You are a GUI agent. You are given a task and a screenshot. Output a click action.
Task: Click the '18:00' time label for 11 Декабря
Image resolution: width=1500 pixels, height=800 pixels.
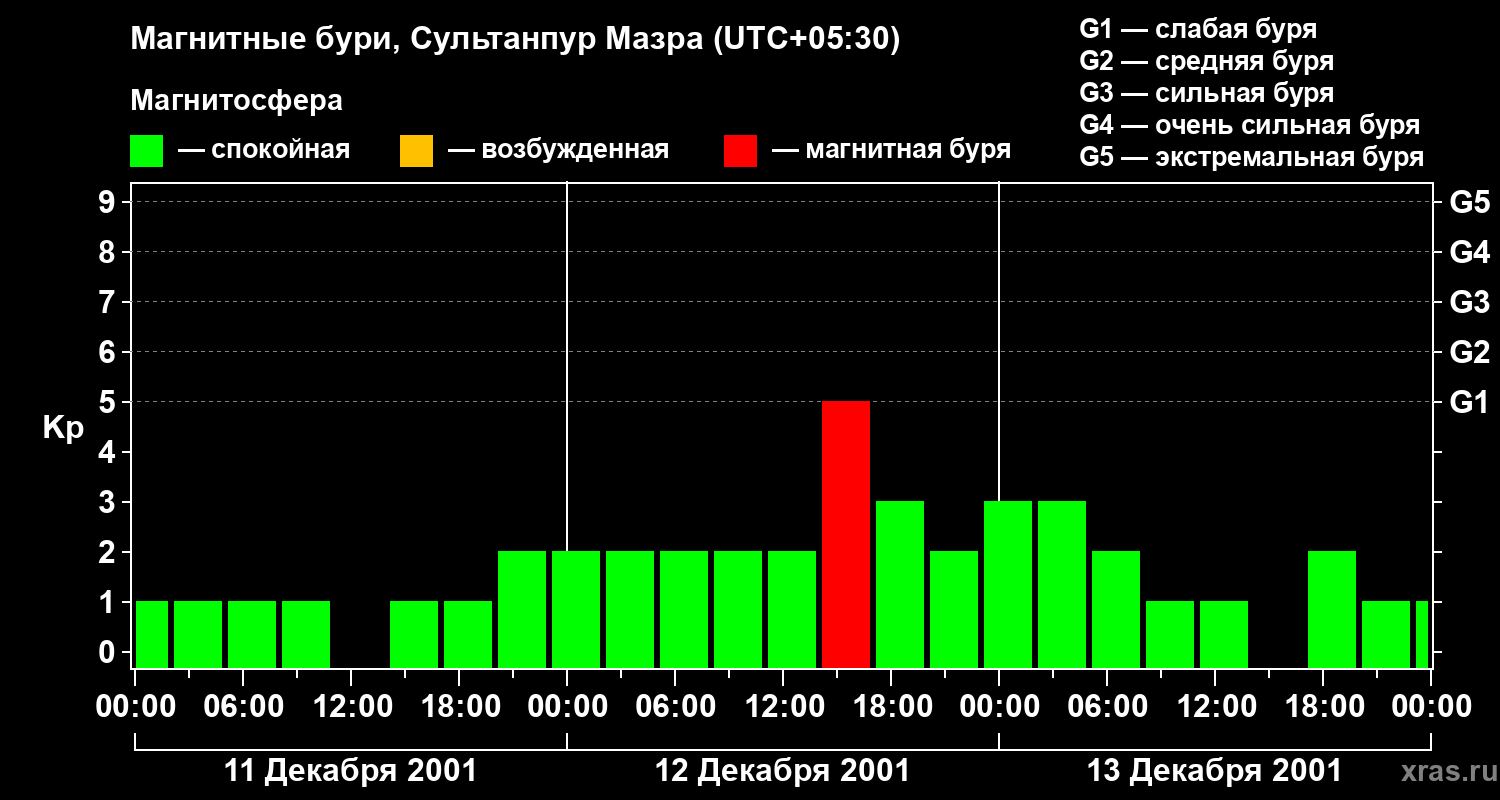(x=459, y=707)
